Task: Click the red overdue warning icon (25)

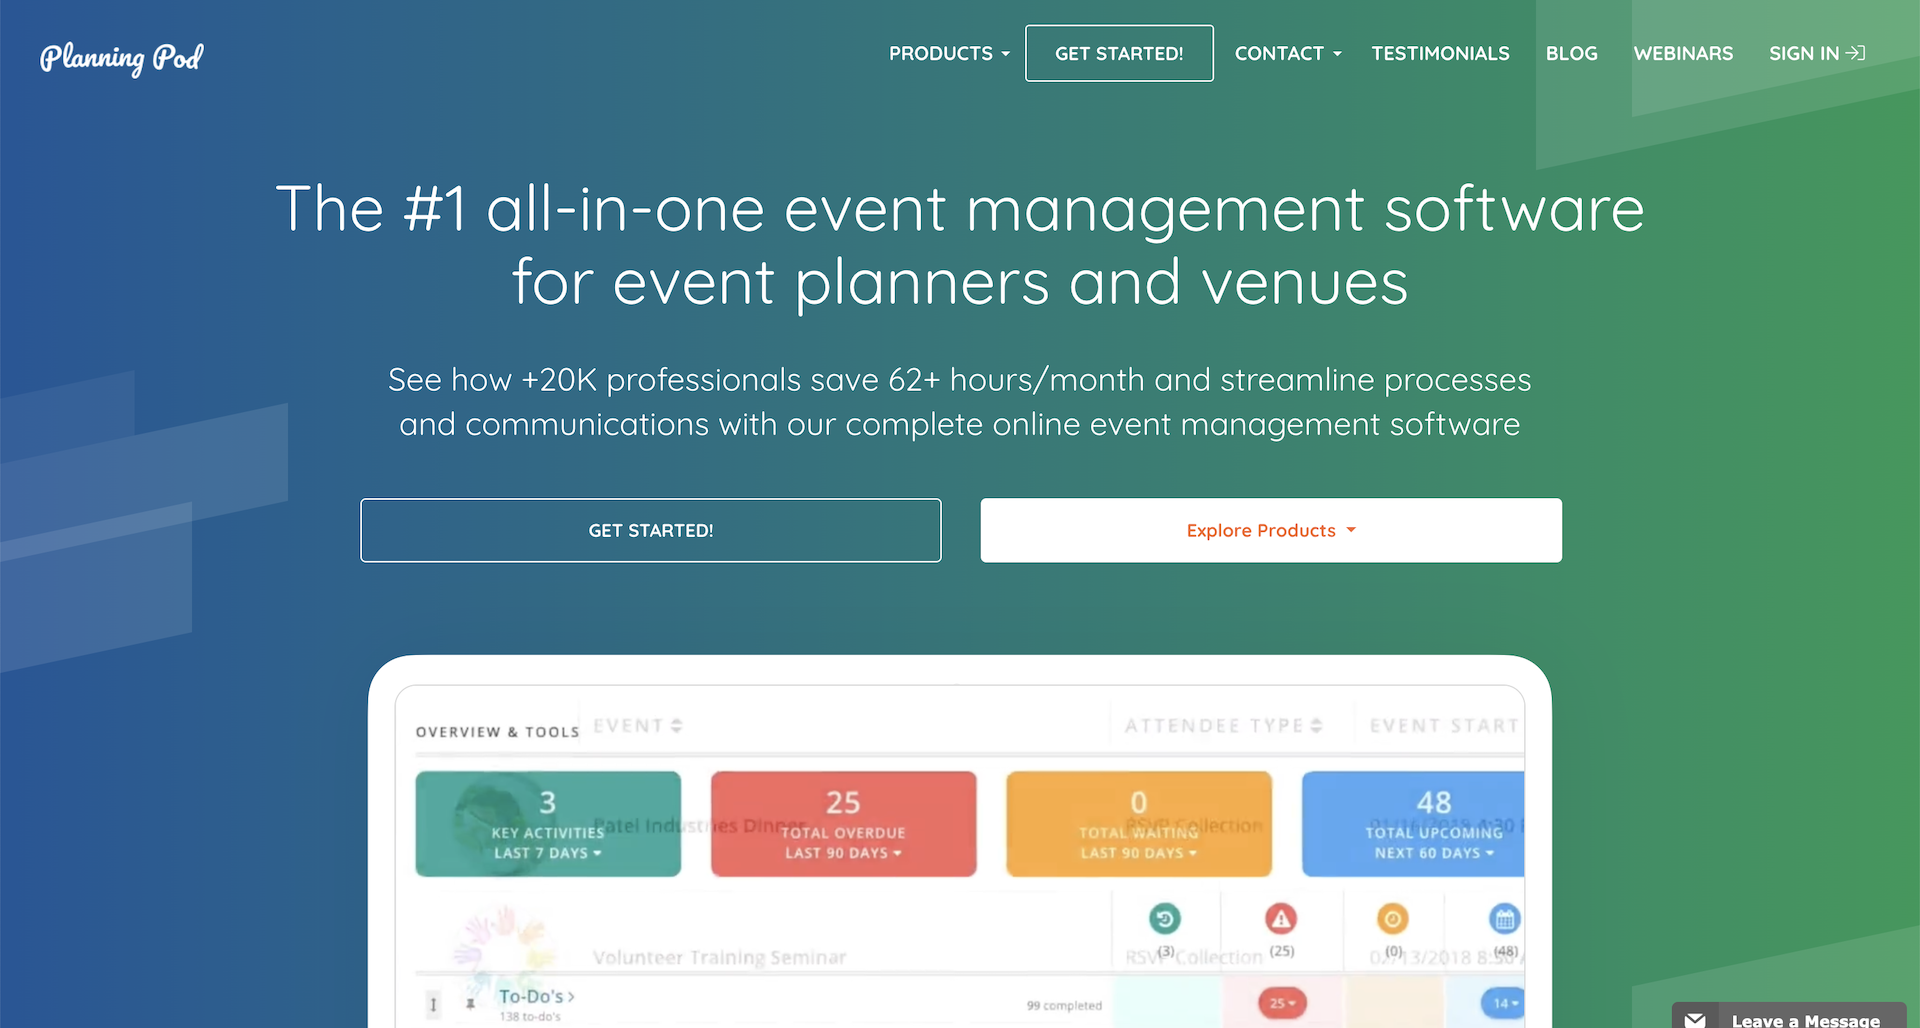Action: [1281, 918]
